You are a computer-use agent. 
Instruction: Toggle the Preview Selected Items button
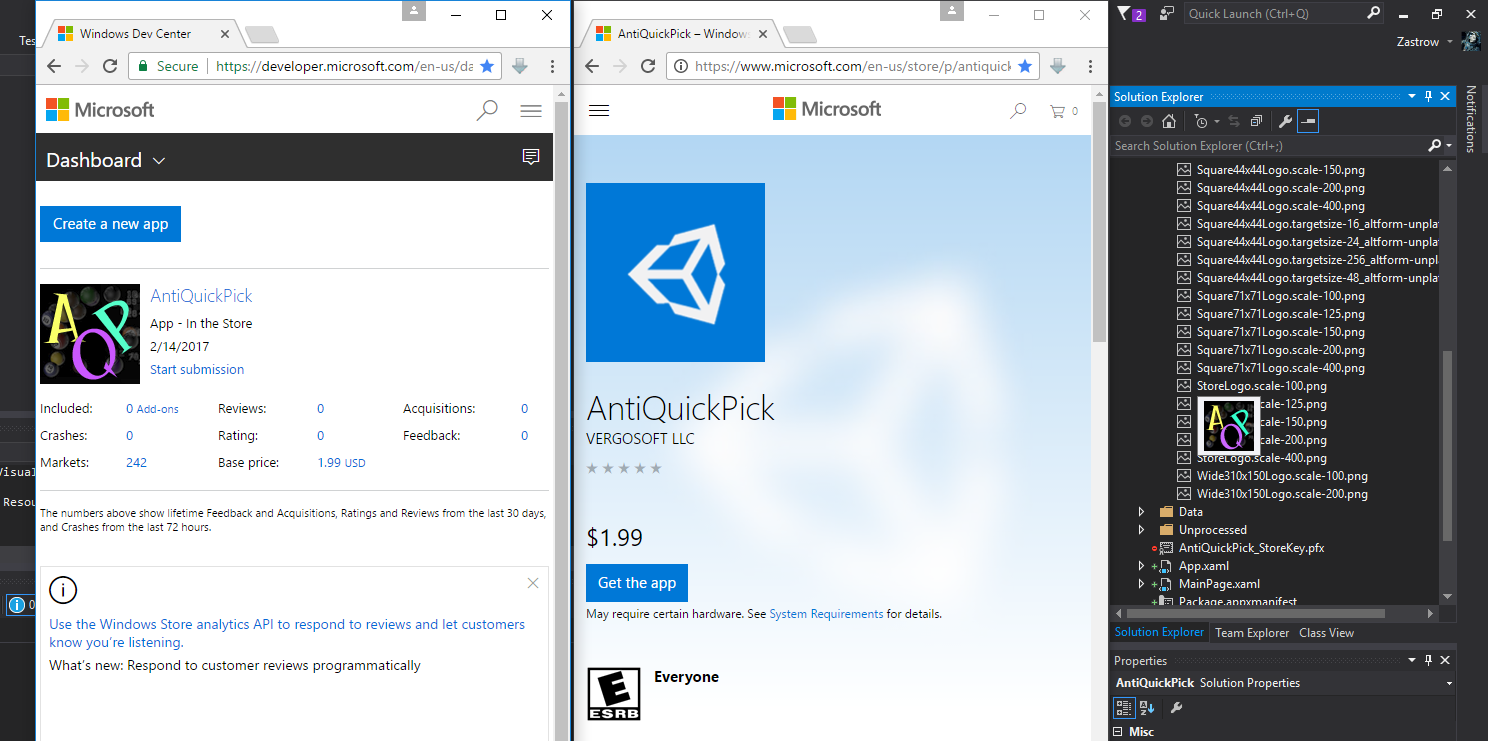tap(1308, 121)
